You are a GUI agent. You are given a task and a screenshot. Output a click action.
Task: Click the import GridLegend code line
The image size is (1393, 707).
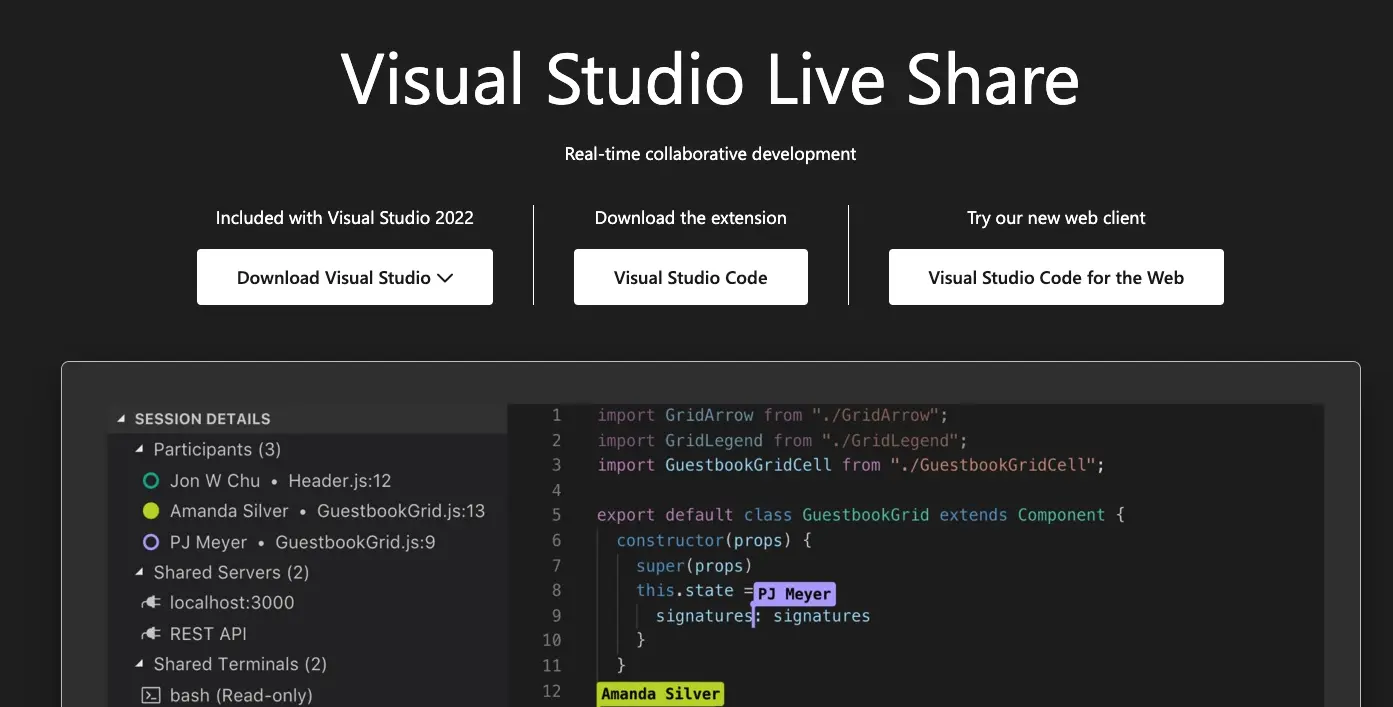pyautogui.click(x=782, y=440)
